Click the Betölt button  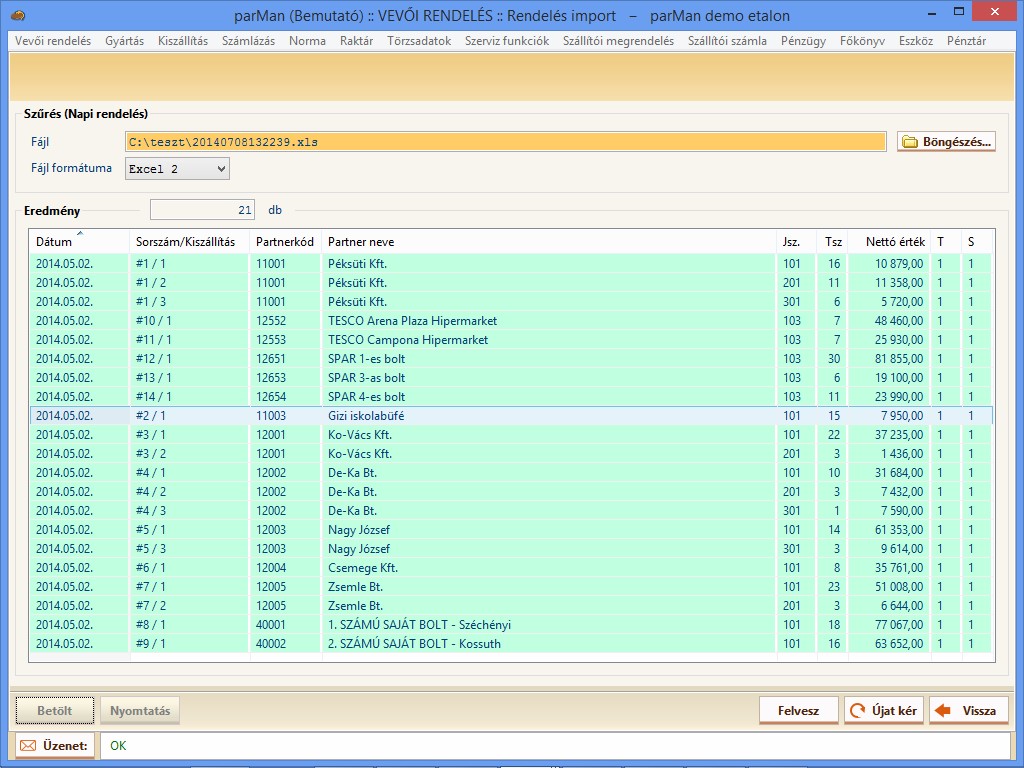click(x=55, y=711)
